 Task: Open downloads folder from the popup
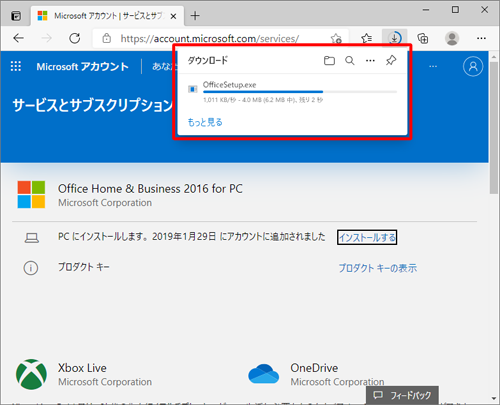pos(329,61)
